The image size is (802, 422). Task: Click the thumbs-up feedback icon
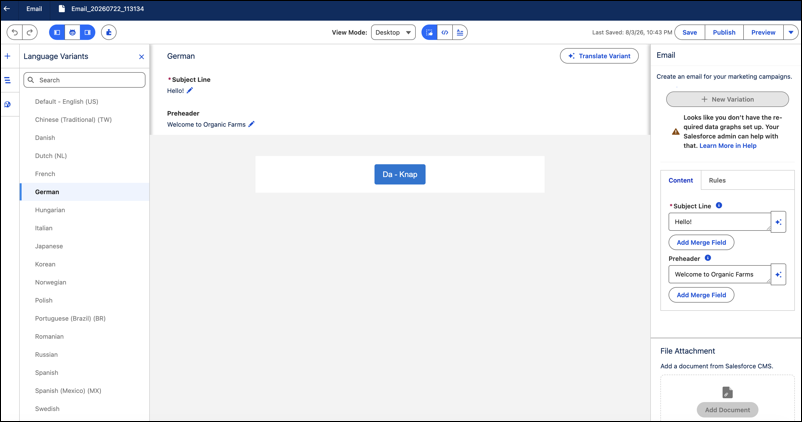point(108,32)
